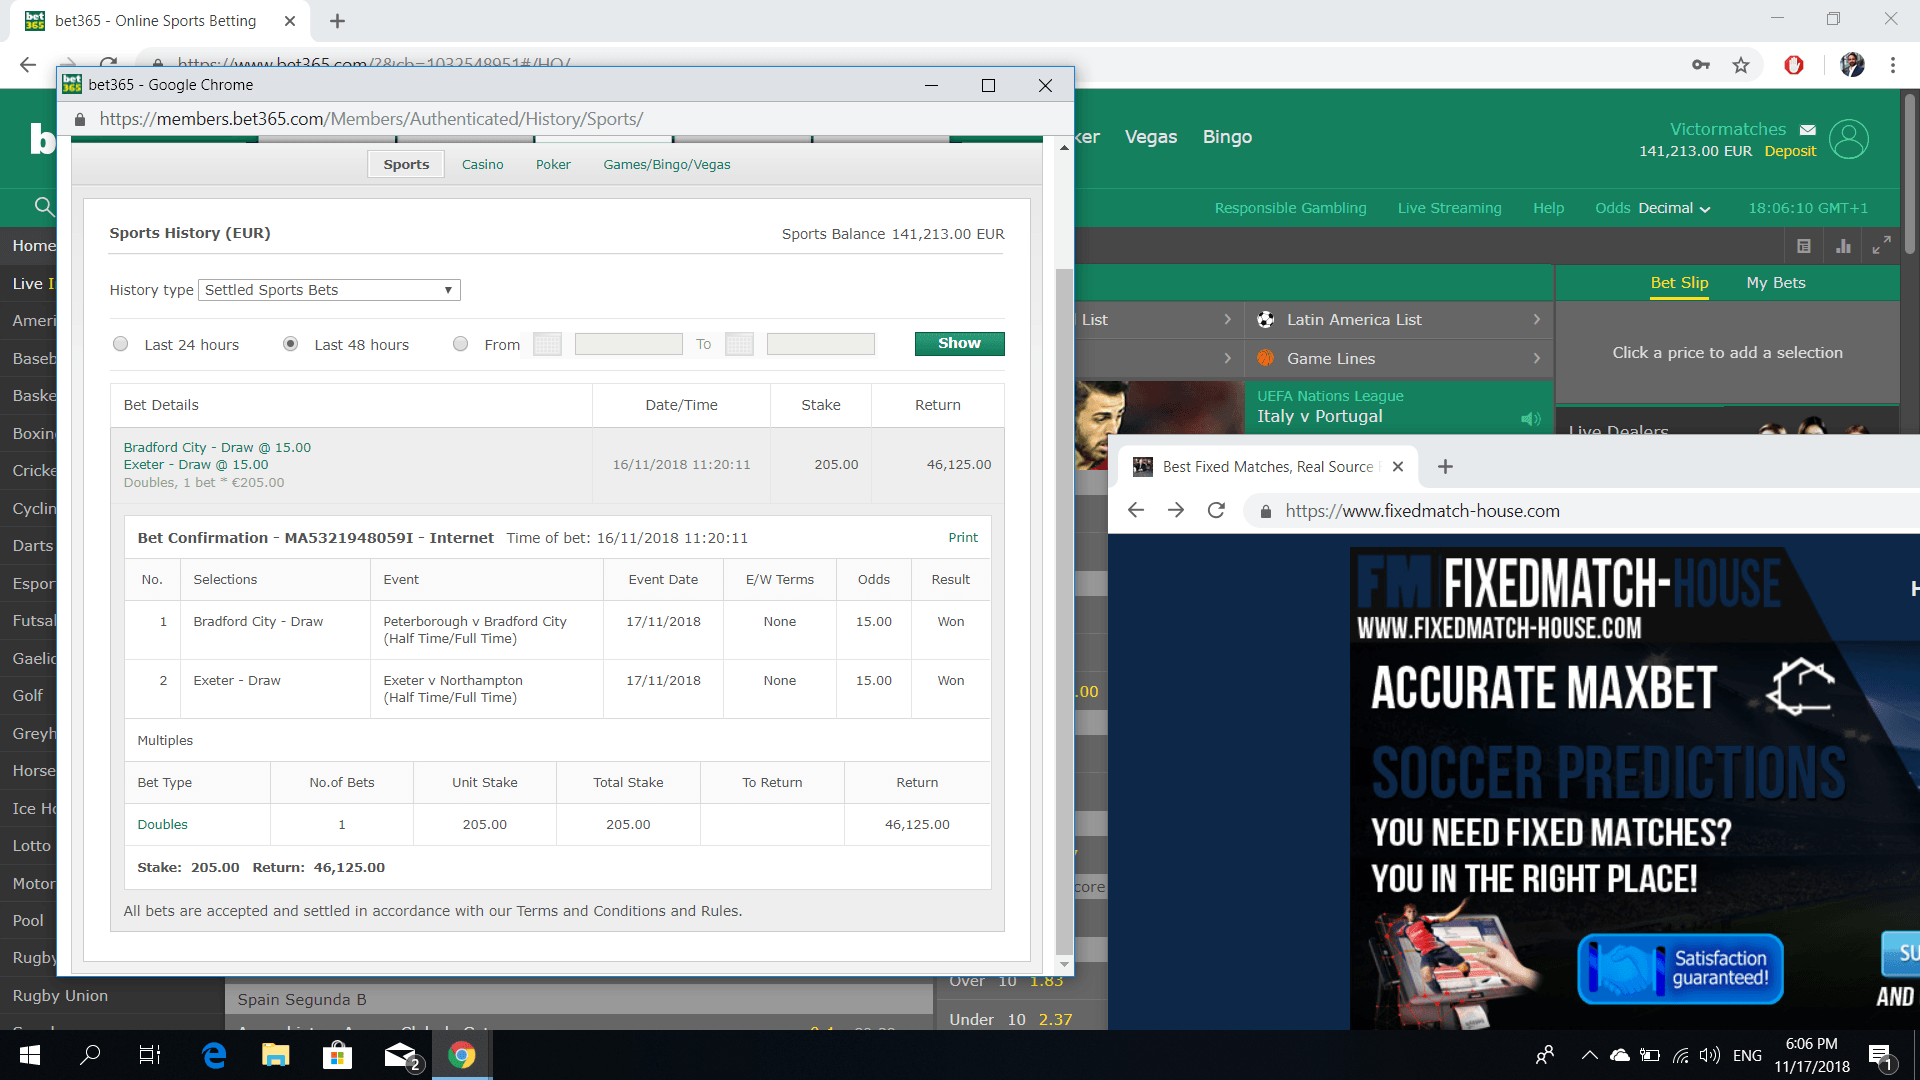The height and width of the screenshot is (1080, 1920).
Task: Click scroll-down arrow of history popup
Action: (1064, 965)
